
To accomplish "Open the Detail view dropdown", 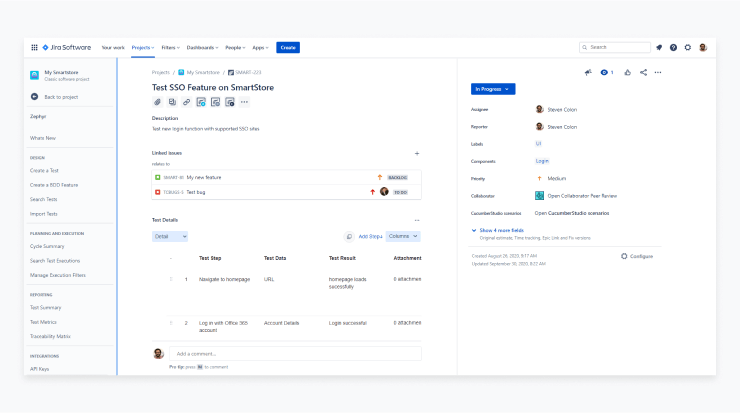I will (x=170, y=236).
